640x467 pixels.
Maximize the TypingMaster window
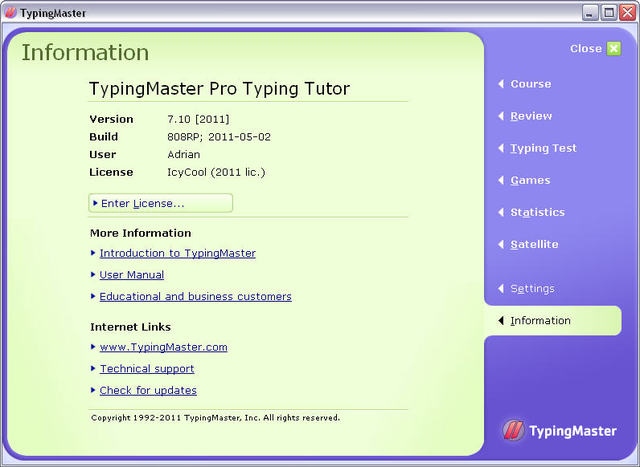pos(609,13)
